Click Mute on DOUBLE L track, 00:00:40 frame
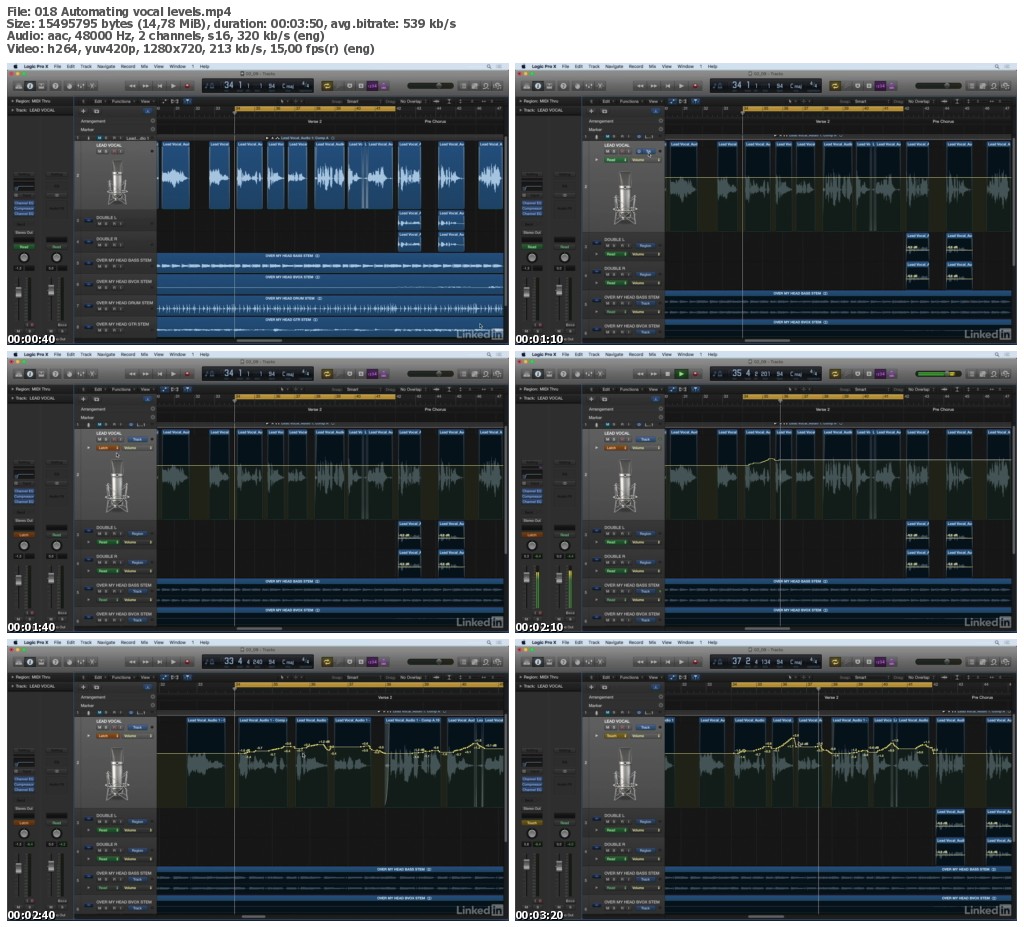This screenshot has height=927, width=1024. point(99,223)
